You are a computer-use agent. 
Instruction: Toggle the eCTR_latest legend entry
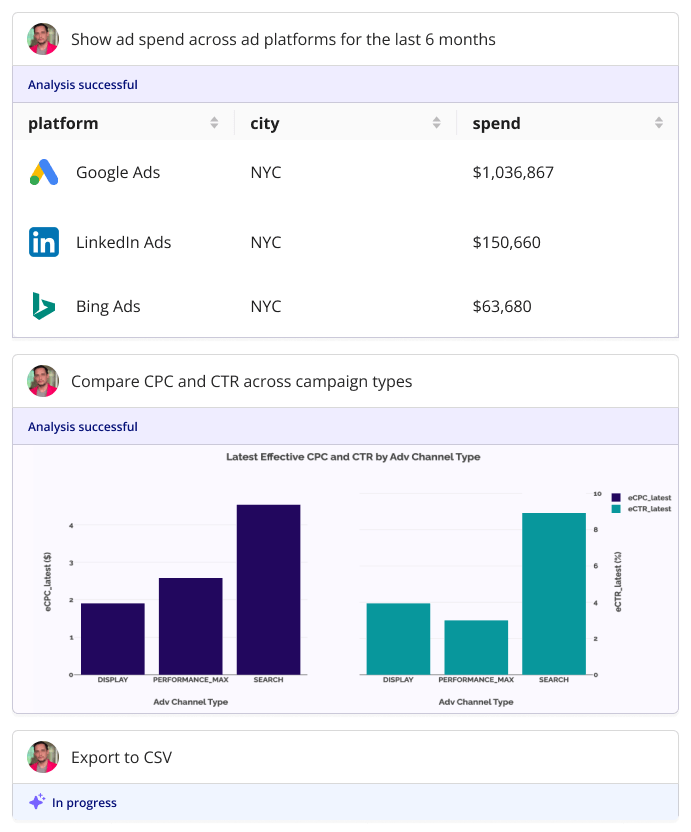(x=648, y=508)
